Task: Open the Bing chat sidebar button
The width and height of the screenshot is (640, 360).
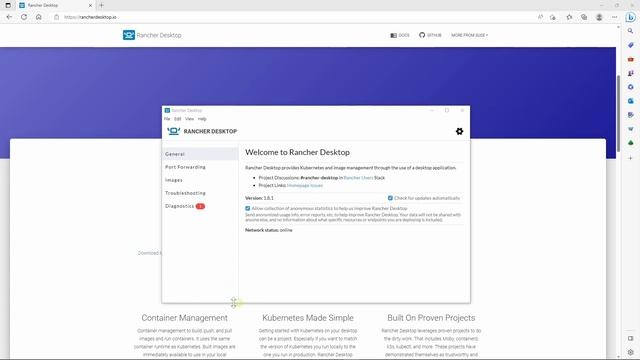Action: (x=631, y=17)
